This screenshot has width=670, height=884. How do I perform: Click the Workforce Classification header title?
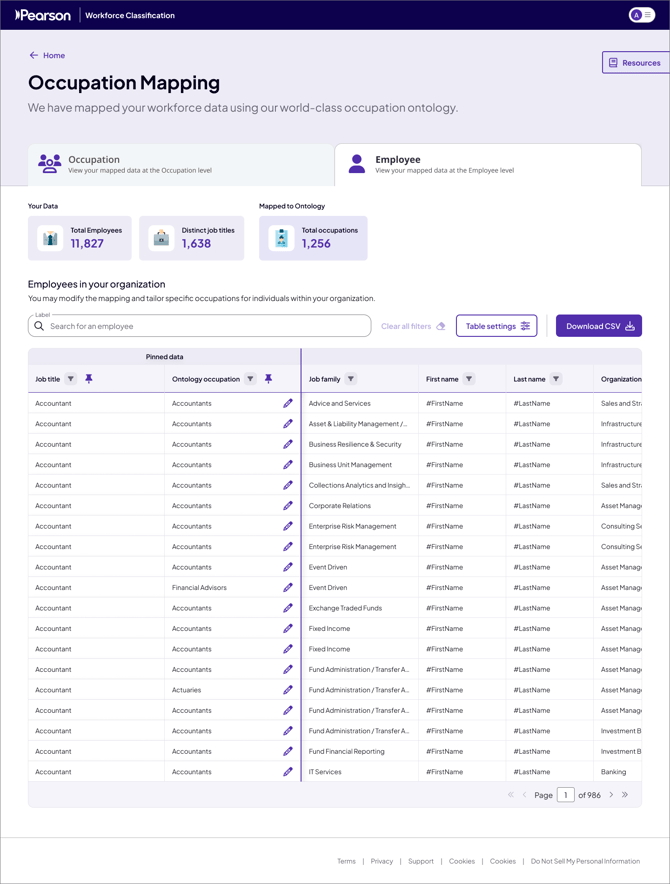(130, 15)
